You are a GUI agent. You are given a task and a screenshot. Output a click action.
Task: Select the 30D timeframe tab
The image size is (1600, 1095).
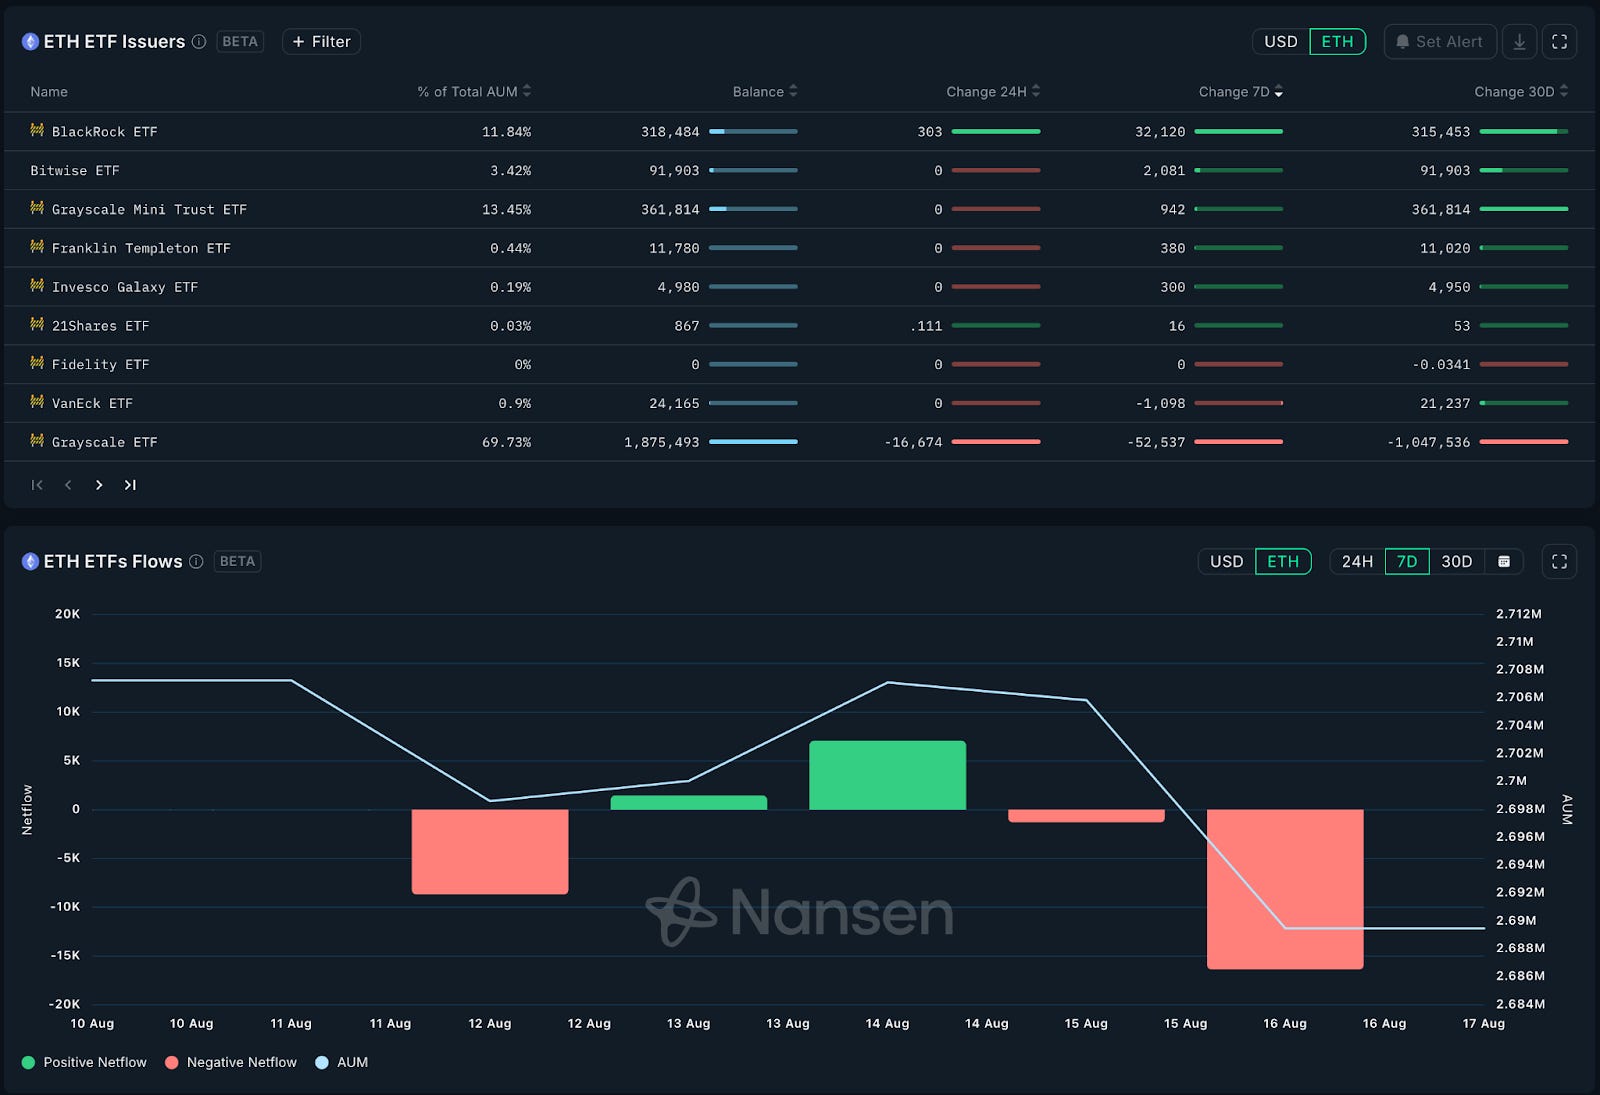click(1457, 562)
